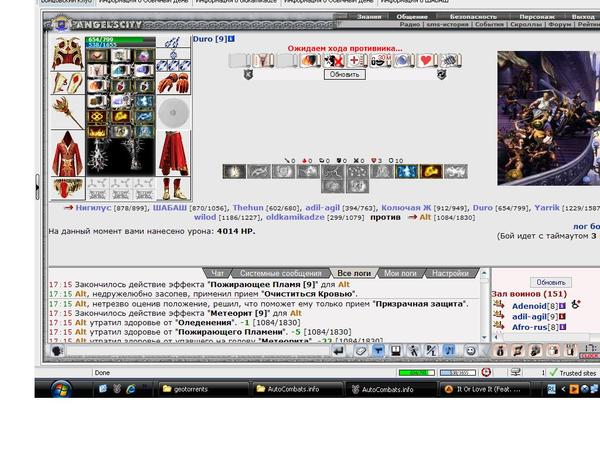Open the Чат tab

217,273
